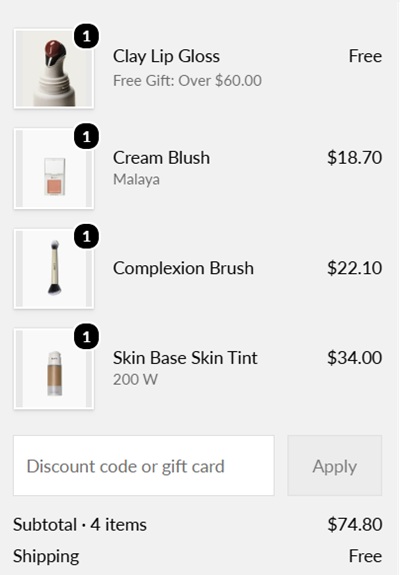Click the Subtotal 4 items label
This screenshot has height=575, width=400.
click(x=80, y=524)
